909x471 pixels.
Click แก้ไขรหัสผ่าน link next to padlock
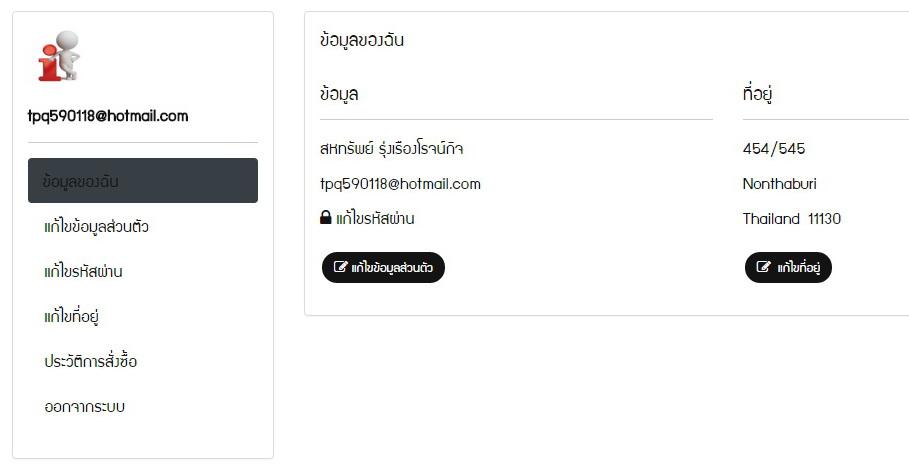point(375,218)
